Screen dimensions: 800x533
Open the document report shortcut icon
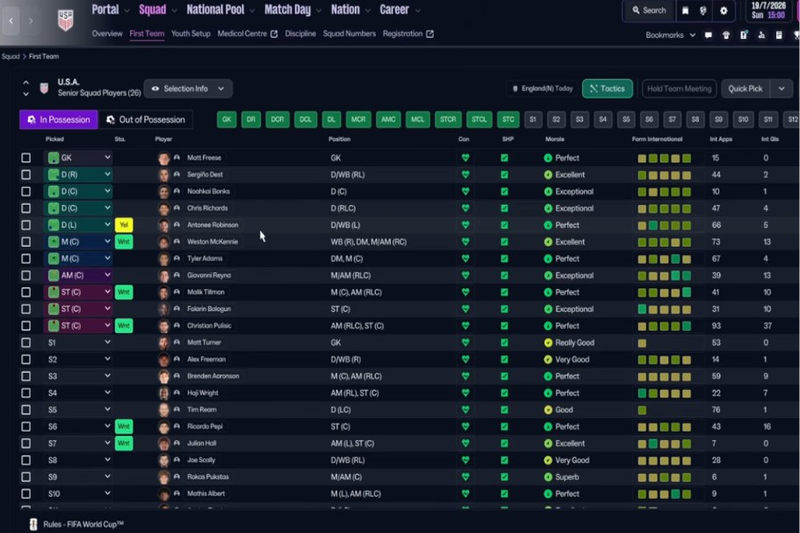coord(779,35)
